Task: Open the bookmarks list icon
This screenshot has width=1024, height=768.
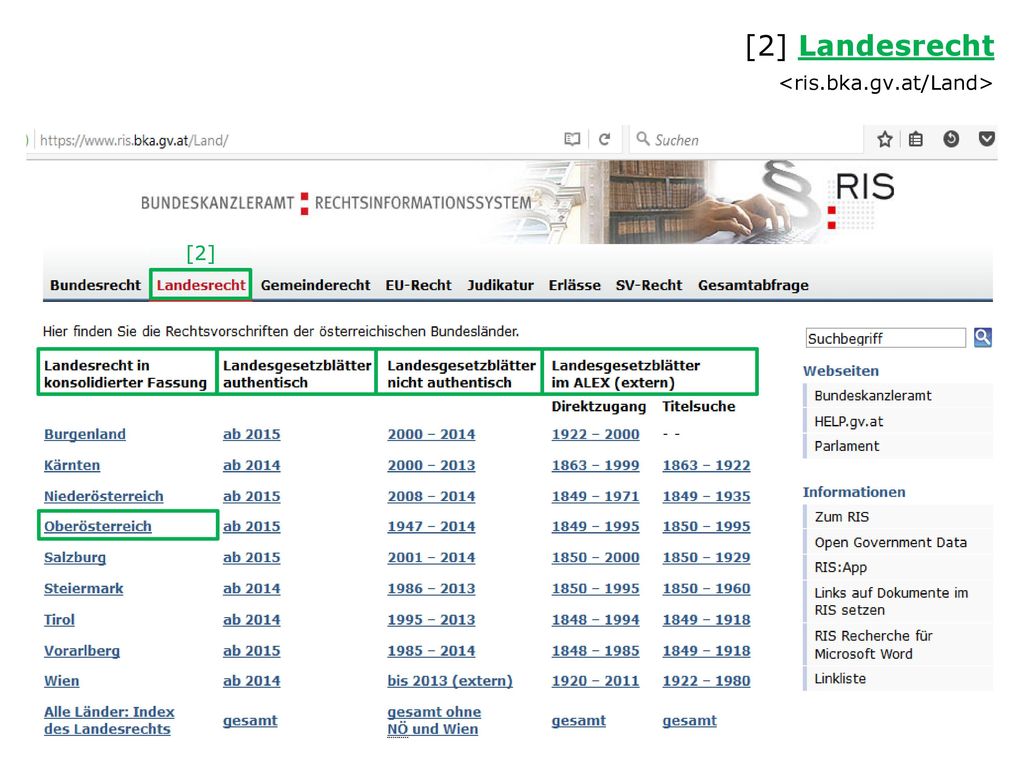Action: [916, 139]
